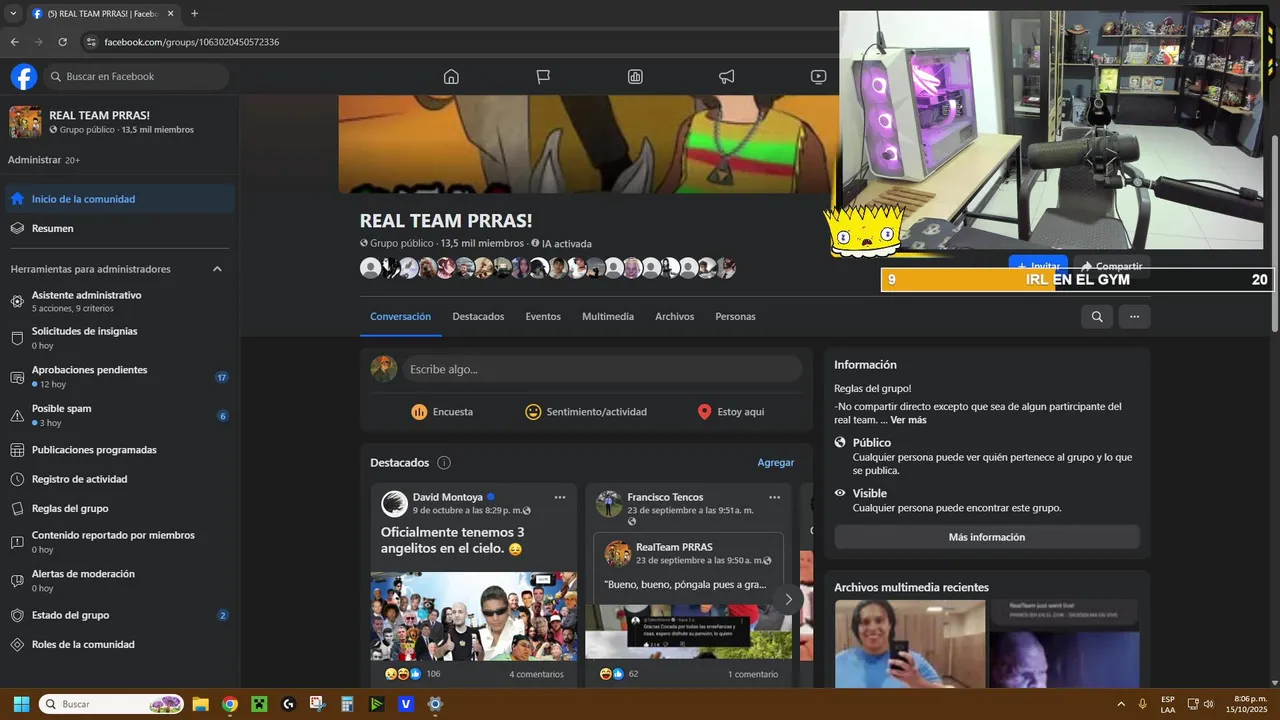The width and height of the screenshot is (1280, 720).
Task: Open the Pages flag icon
Action: [x=543, y=77]
